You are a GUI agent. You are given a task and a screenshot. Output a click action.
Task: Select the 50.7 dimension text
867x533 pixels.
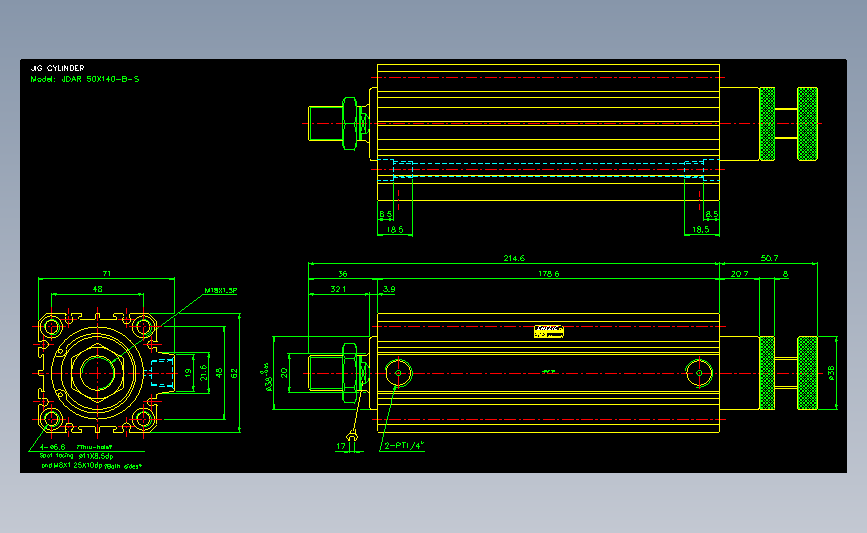(769, 258)
